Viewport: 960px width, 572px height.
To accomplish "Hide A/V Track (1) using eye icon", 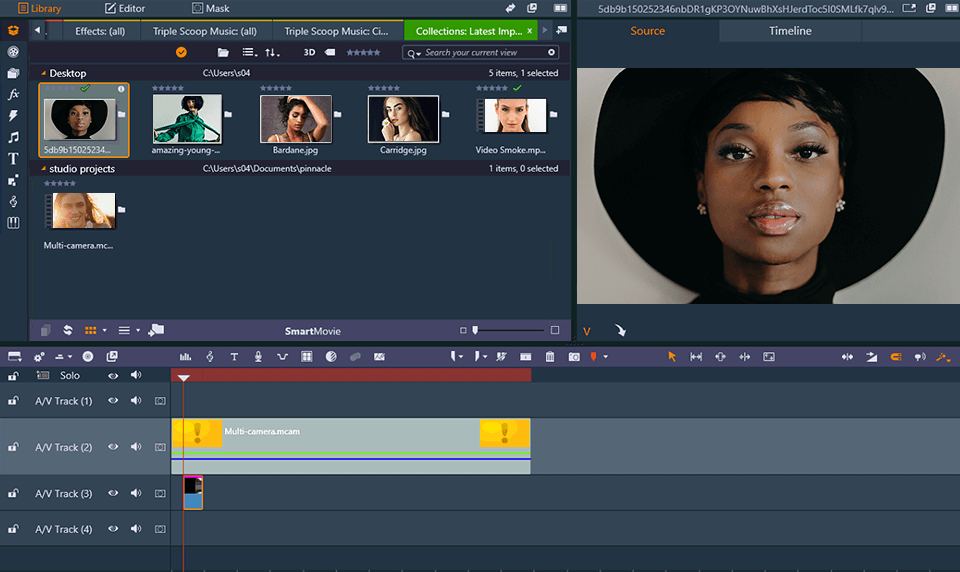I will (113, 401).
